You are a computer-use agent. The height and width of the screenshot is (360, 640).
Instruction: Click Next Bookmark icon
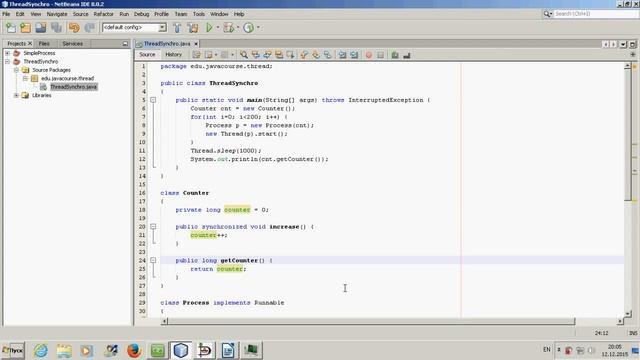(x=316, y=55)
